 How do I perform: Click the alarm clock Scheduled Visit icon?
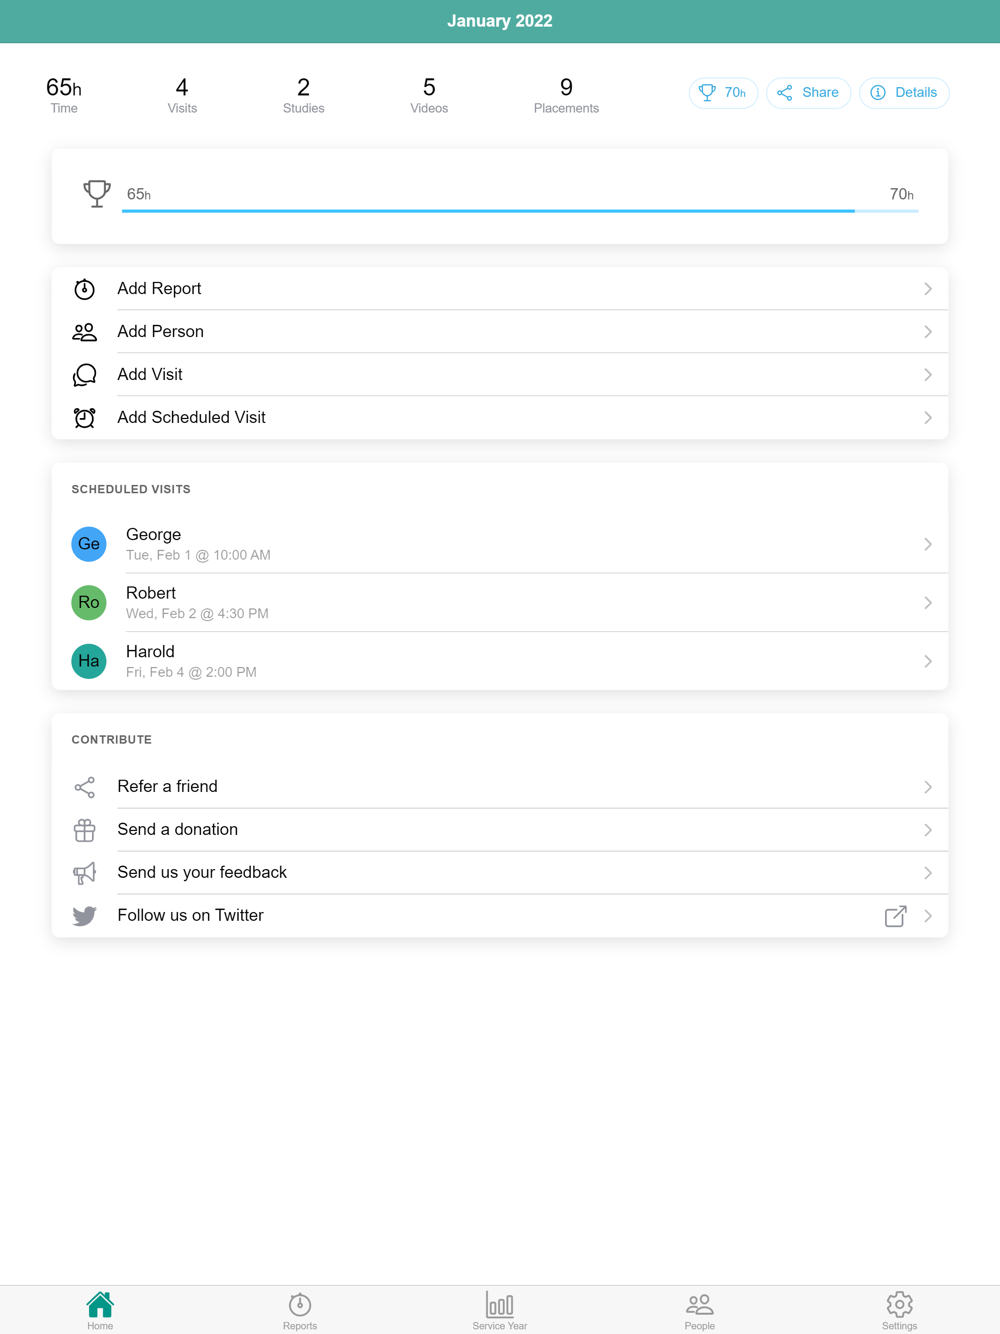coord(85,418)
